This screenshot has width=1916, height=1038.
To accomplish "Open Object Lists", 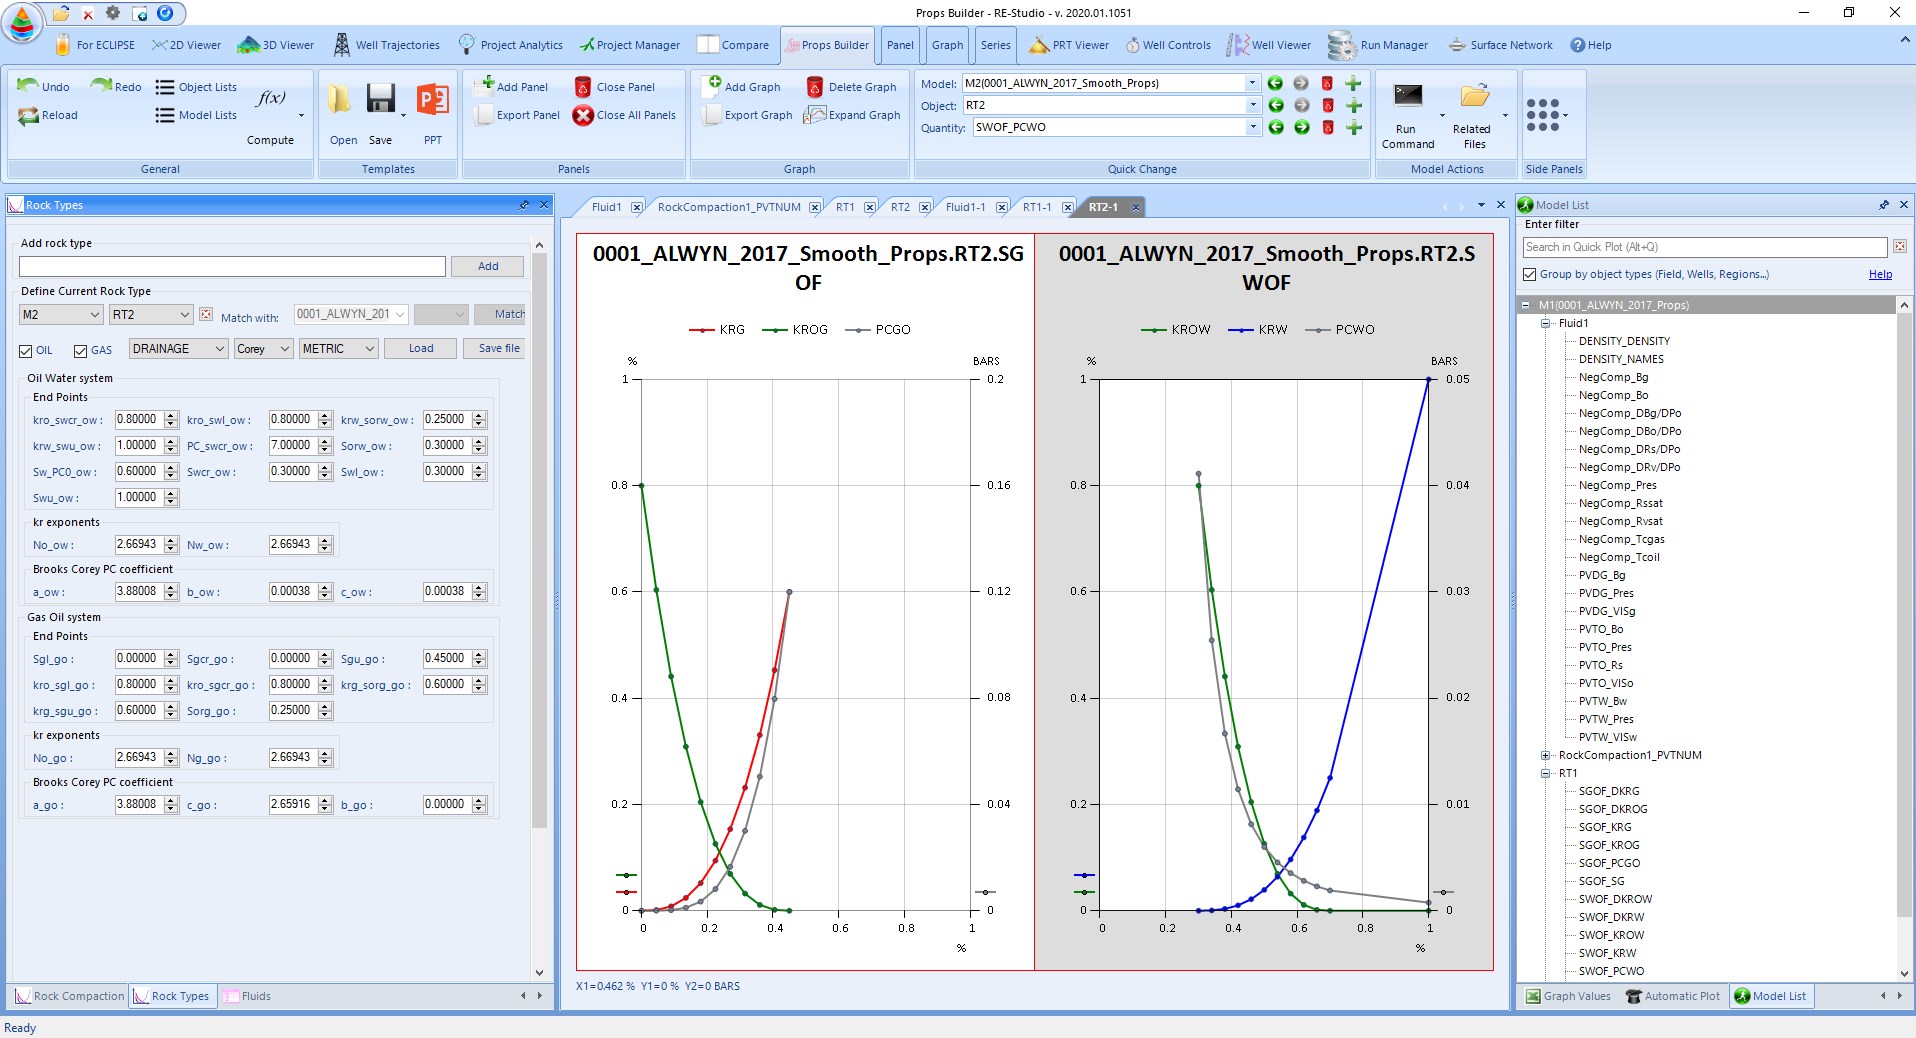I will coord(196,87).
